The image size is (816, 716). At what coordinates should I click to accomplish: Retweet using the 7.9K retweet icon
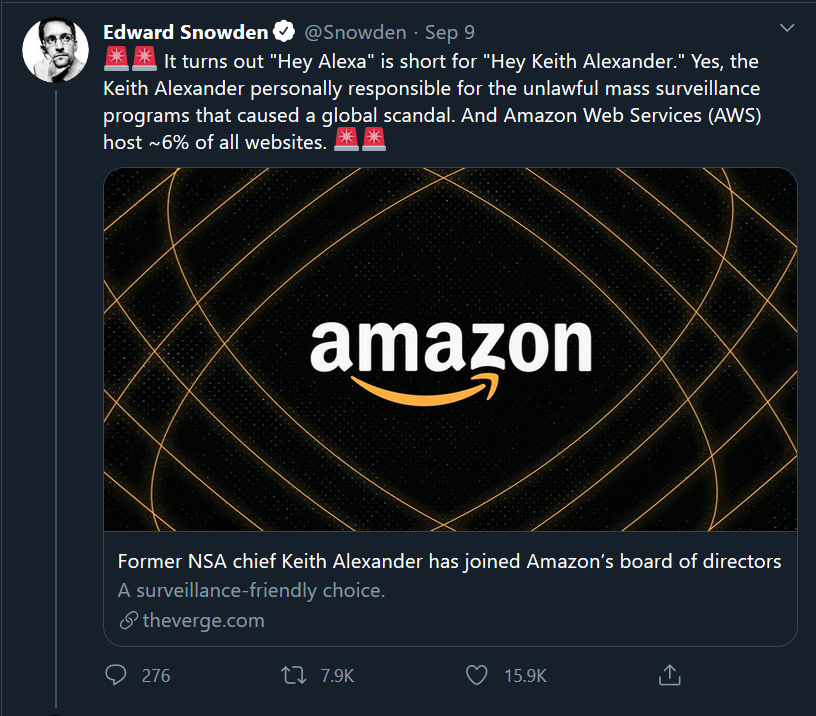(x=294, y=675)
